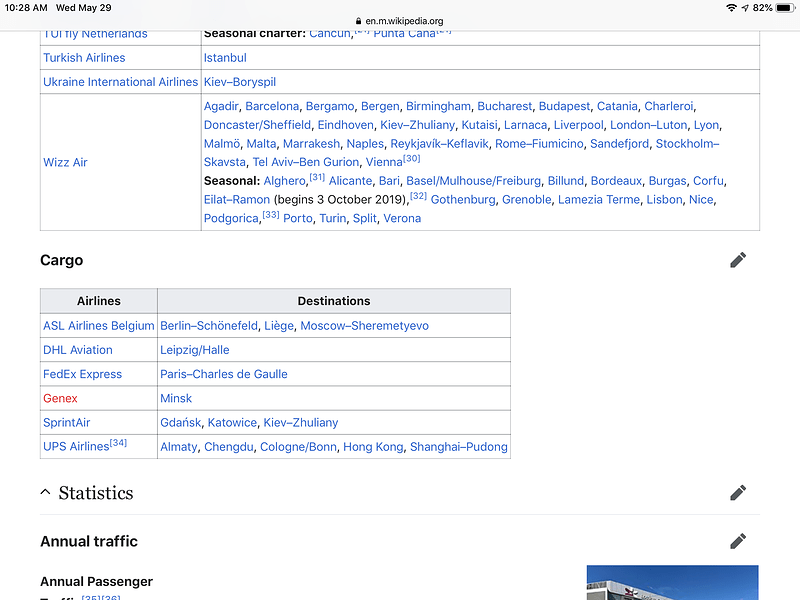Open citation [34] beside UPS Airlines

pos(118,443)
